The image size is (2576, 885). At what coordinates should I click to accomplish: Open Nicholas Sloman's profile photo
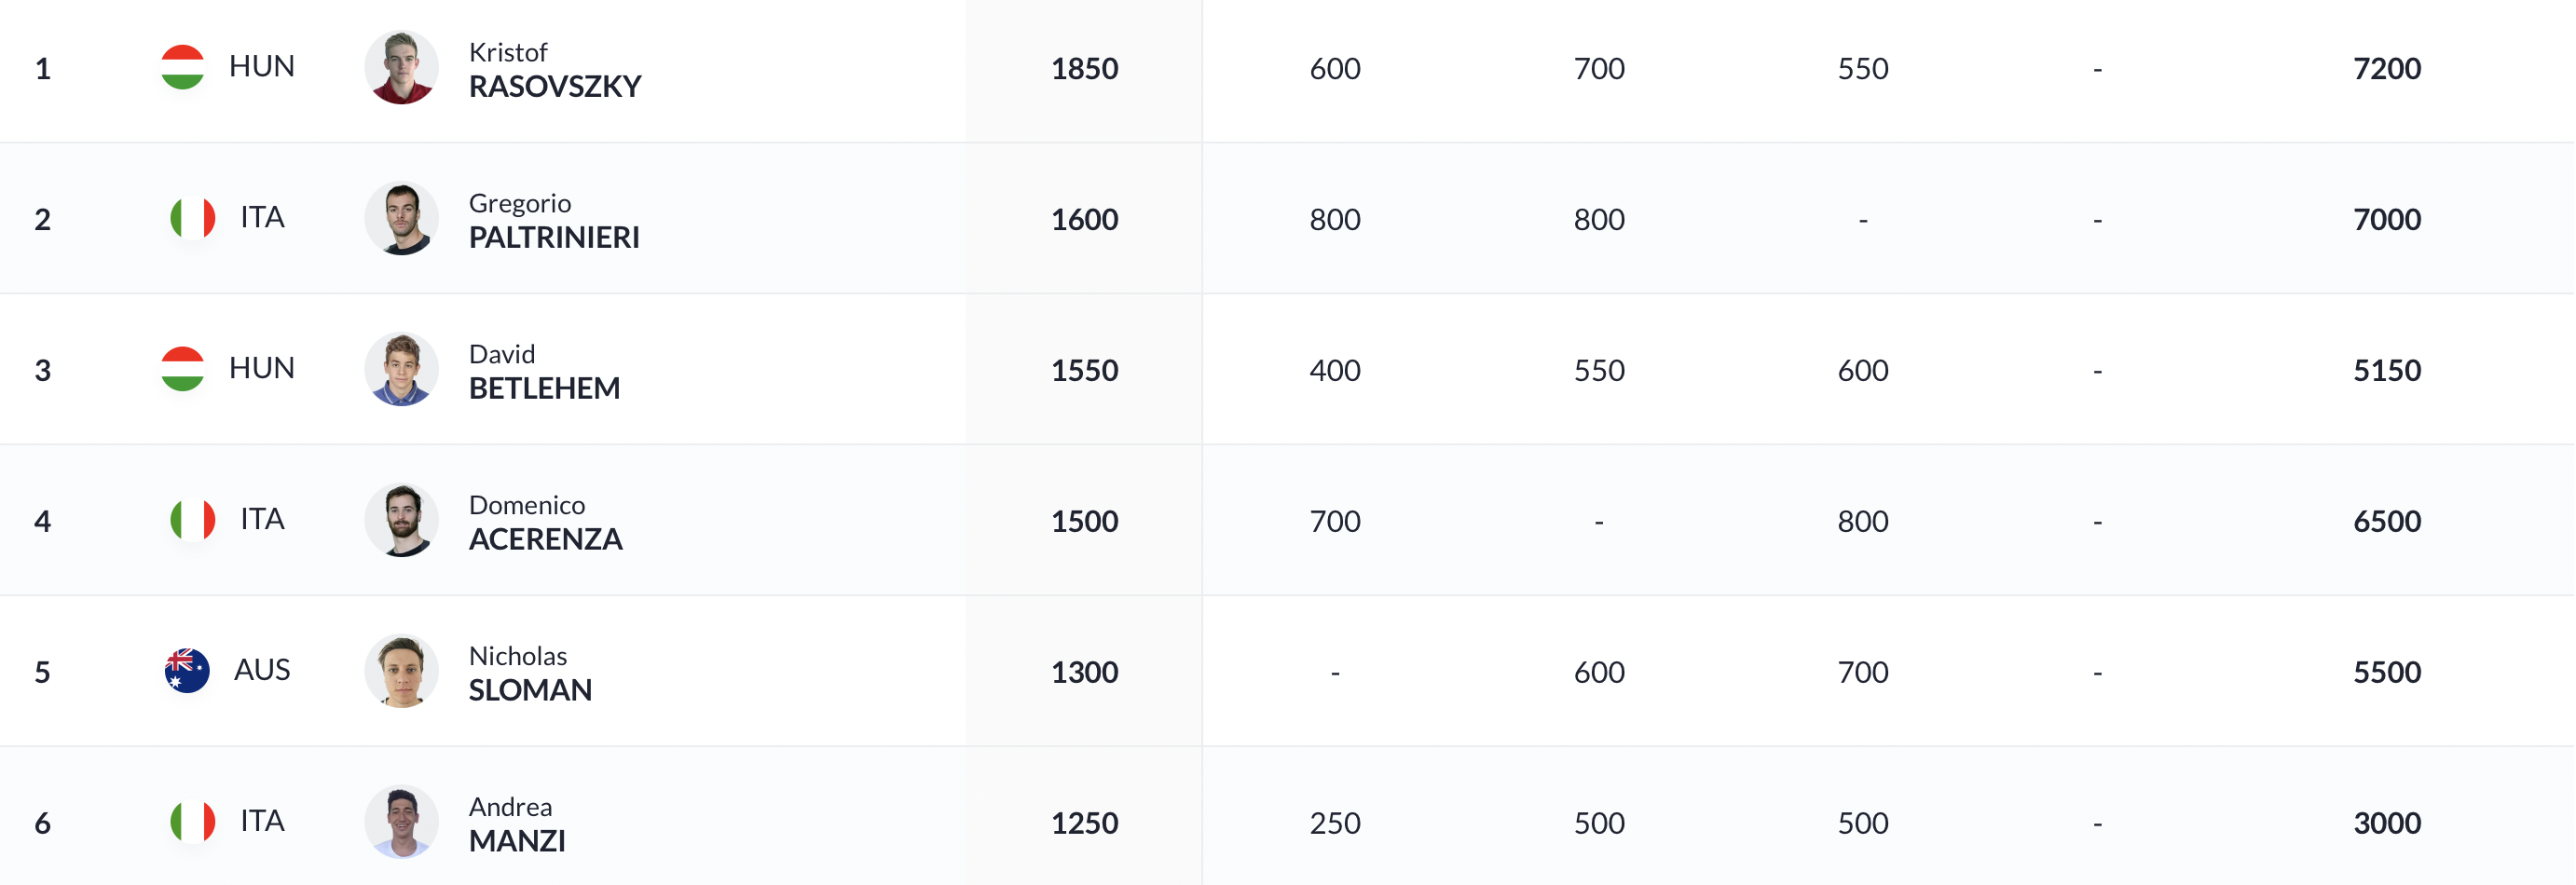click(401, 671)
